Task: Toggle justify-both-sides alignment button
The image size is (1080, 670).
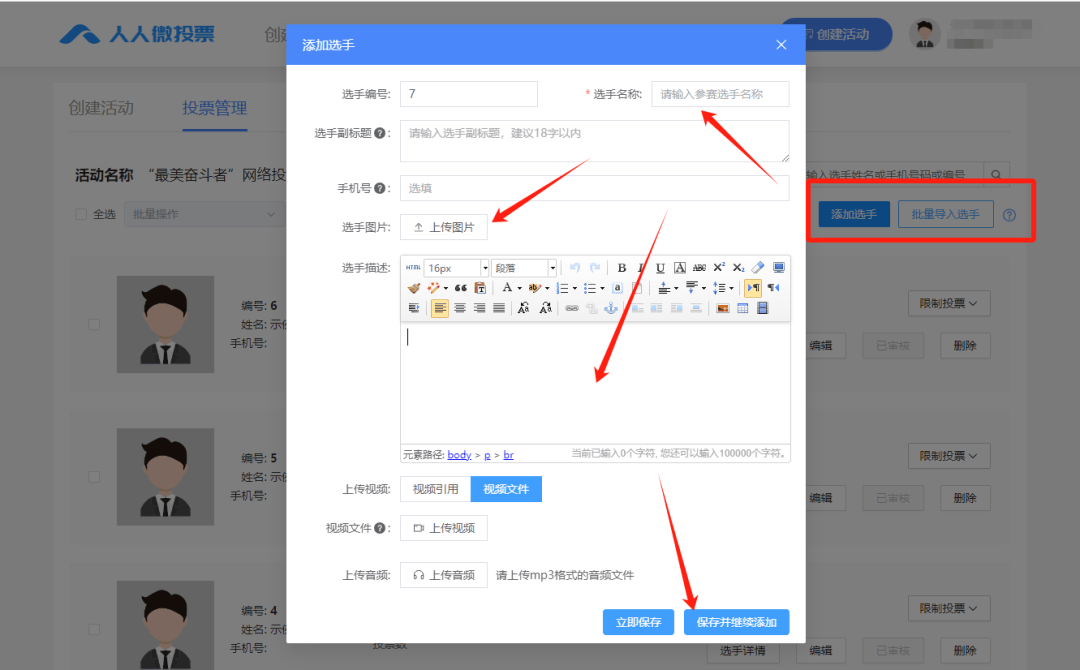Action: coord(499,308)
